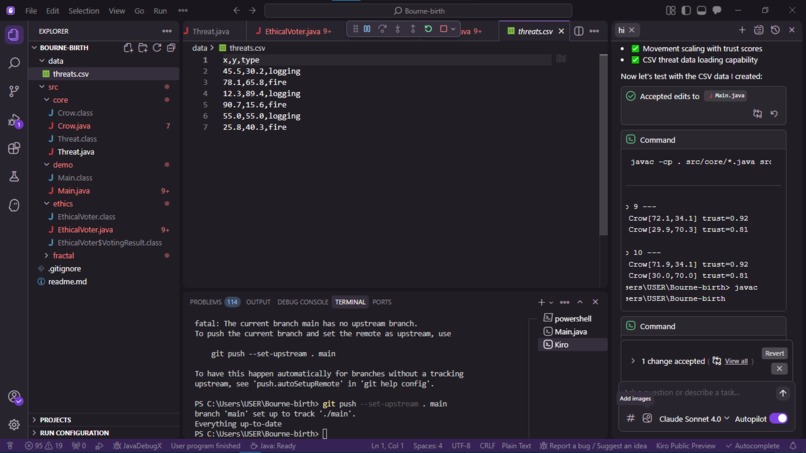Close the threats.csv editor tab

[561, 31]
